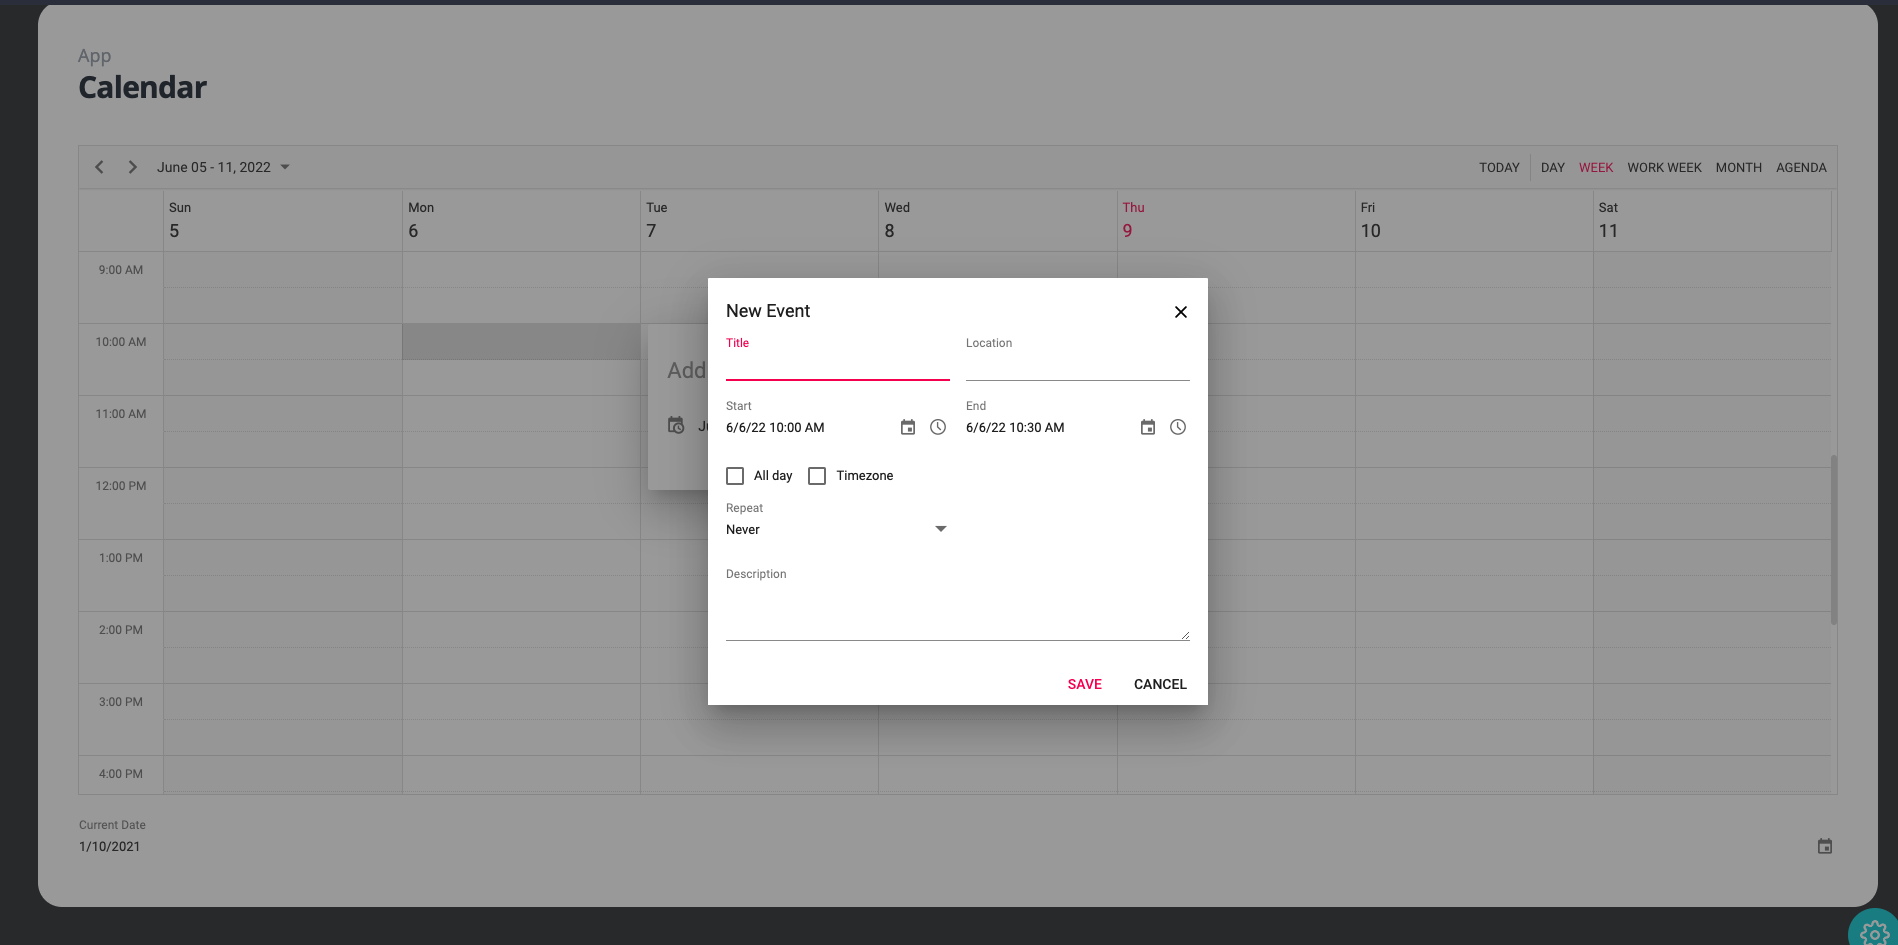Screen dimensions: 1898x945
Task: Open Current Date calendar picker icon
Action: [x=1825, y=847]
